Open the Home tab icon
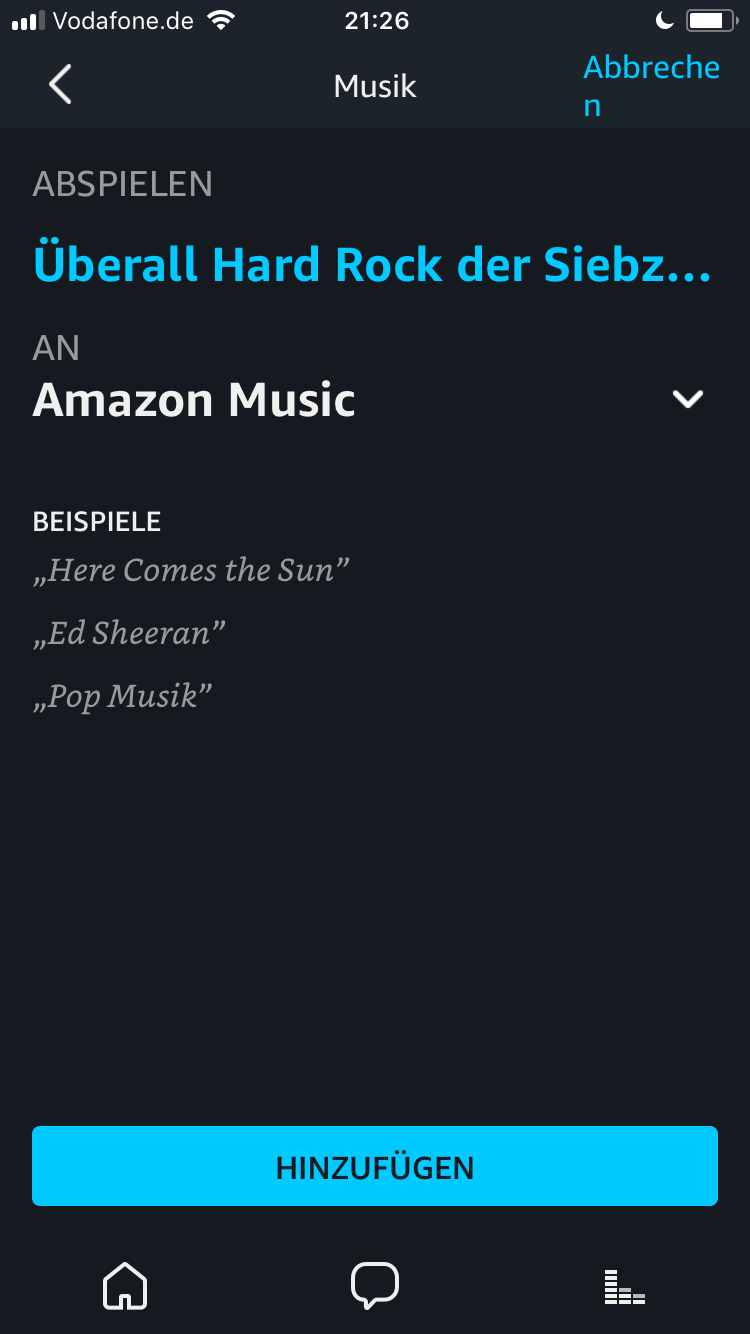750x1334 pixels. 125,1285
